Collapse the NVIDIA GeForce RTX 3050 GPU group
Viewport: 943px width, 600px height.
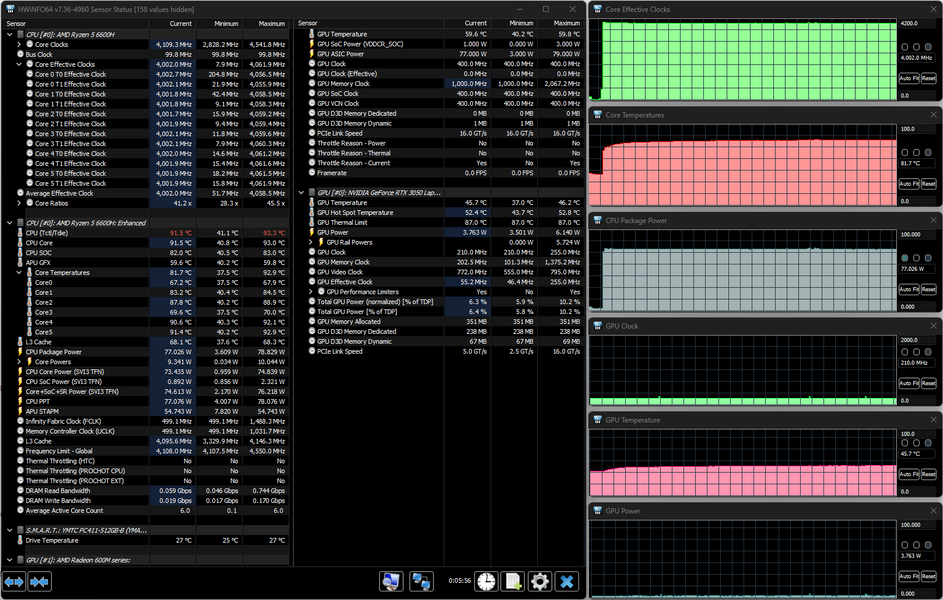point(301,192)
